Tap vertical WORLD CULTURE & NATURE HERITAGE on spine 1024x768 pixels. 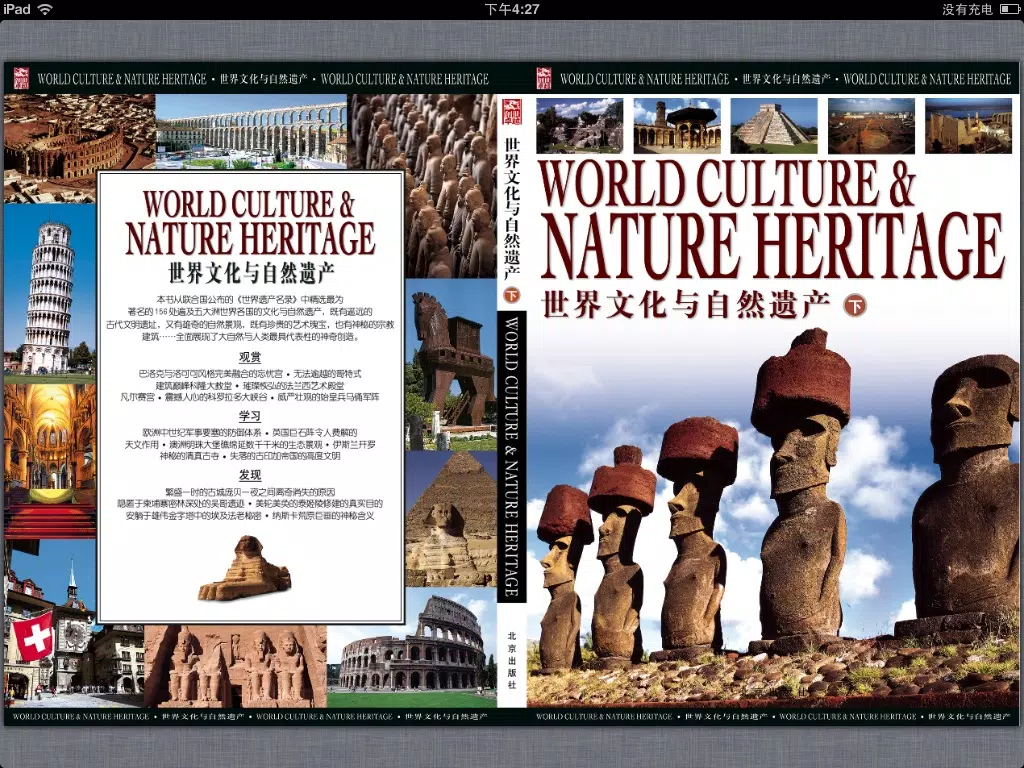coord(512,456)
